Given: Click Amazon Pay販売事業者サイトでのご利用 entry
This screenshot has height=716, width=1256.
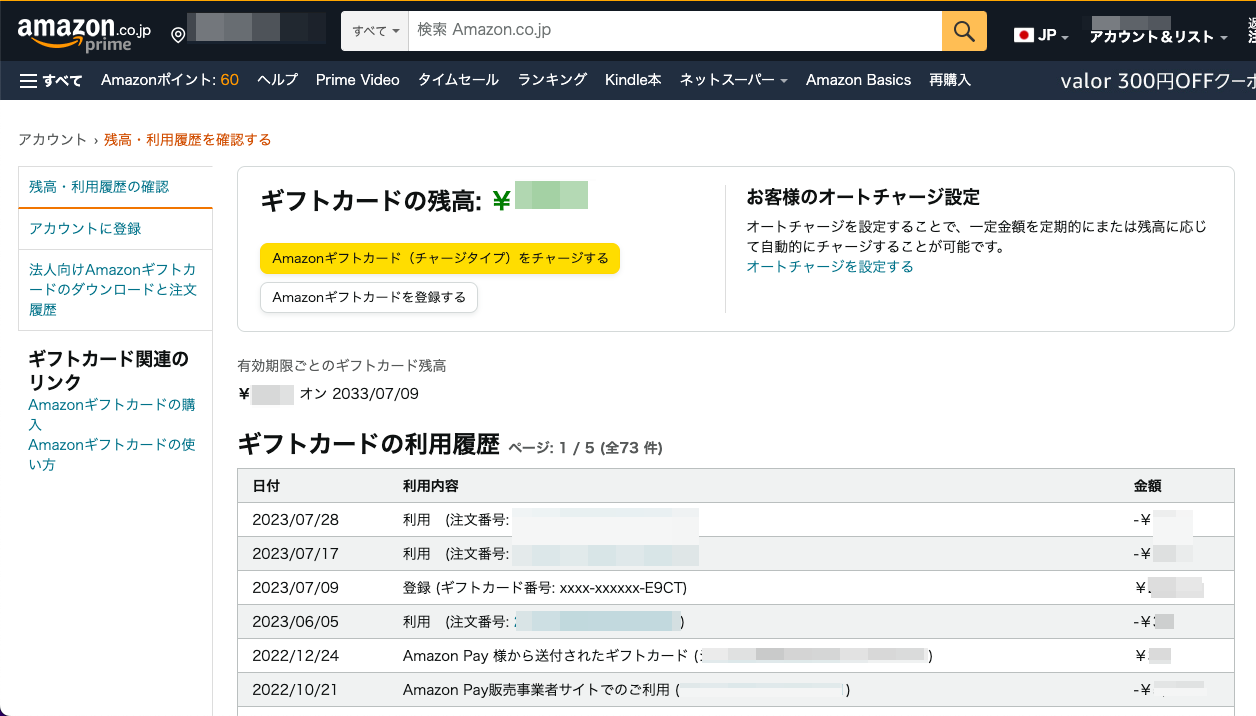Looking at the screenshot, I should 627,690.
